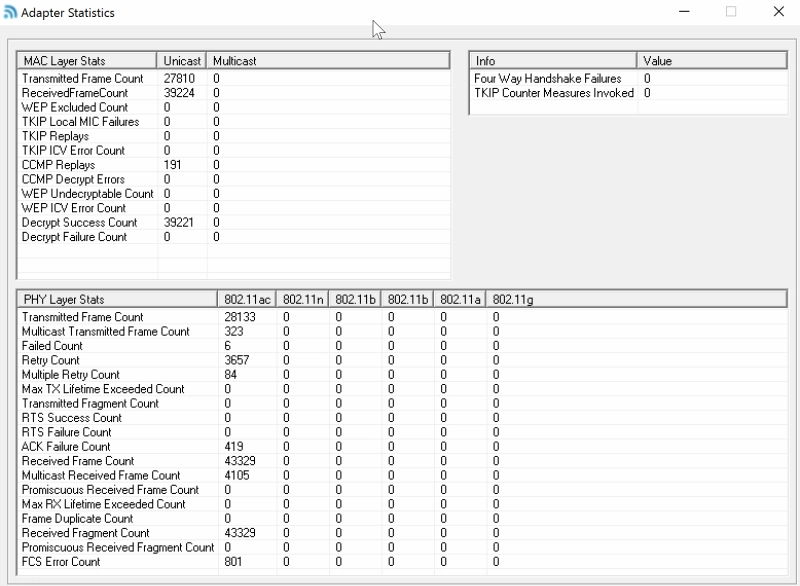Minimize the Adapter Statistics window
This screenshot has width=800, height=586.
[684, 11]
